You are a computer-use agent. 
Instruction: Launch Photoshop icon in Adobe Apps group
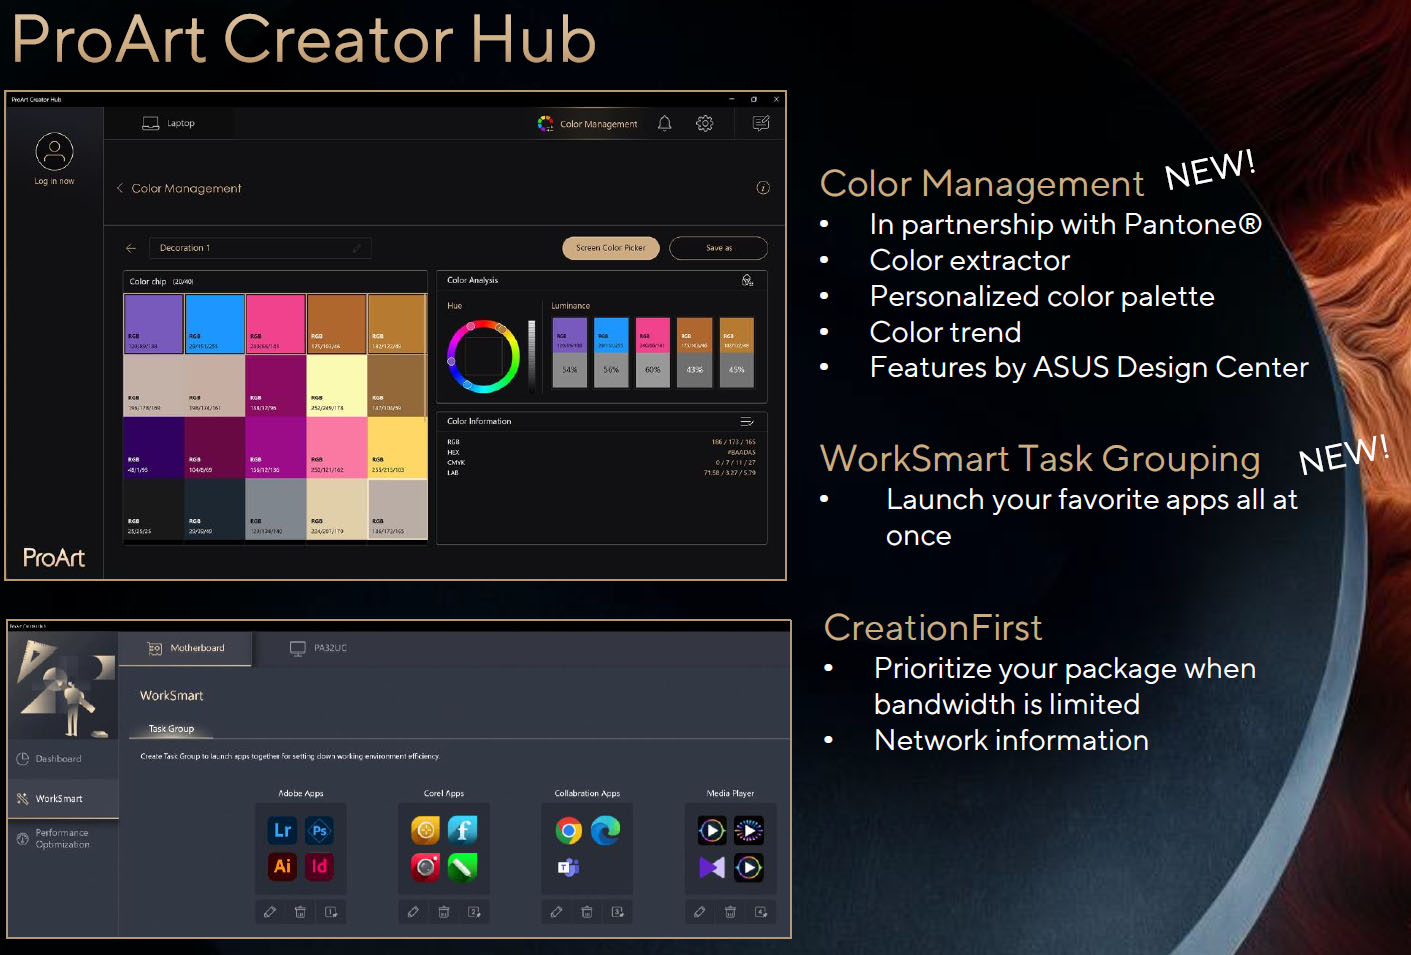[319, 830]
